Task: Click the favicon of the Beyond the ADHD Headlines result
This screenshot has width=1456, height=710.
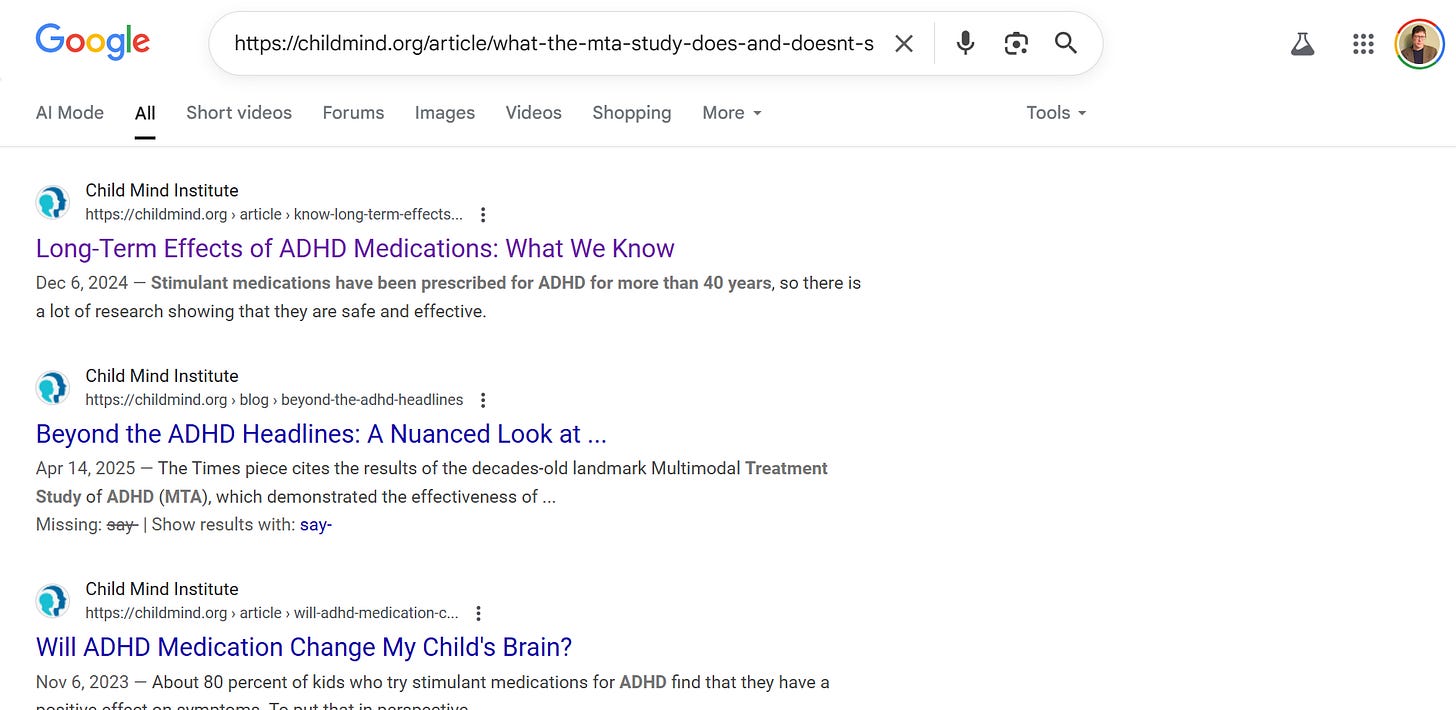Action: pos(52,387)
